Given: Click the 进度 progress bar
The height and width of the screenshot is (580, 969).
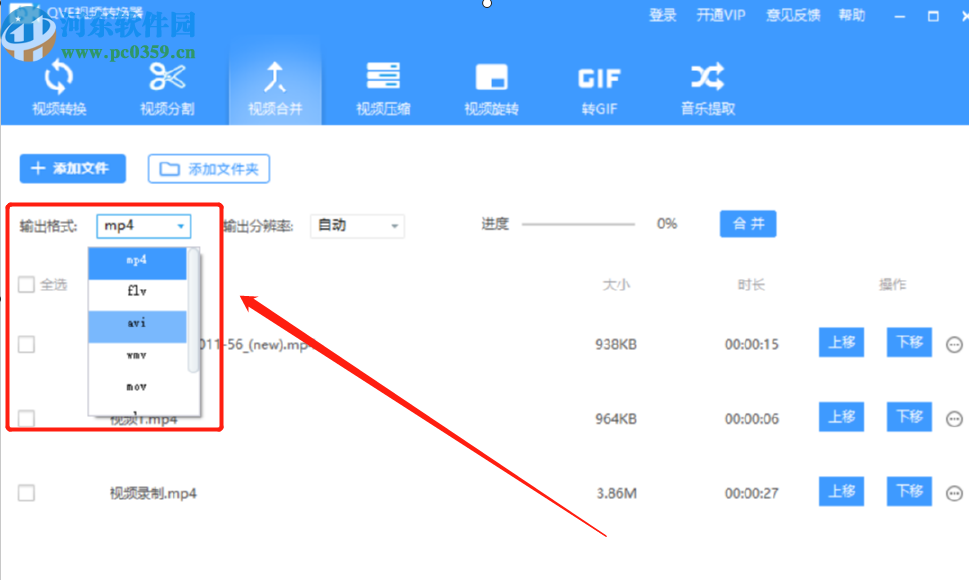Looking at the screenshot, I should [x=580, y=224].
